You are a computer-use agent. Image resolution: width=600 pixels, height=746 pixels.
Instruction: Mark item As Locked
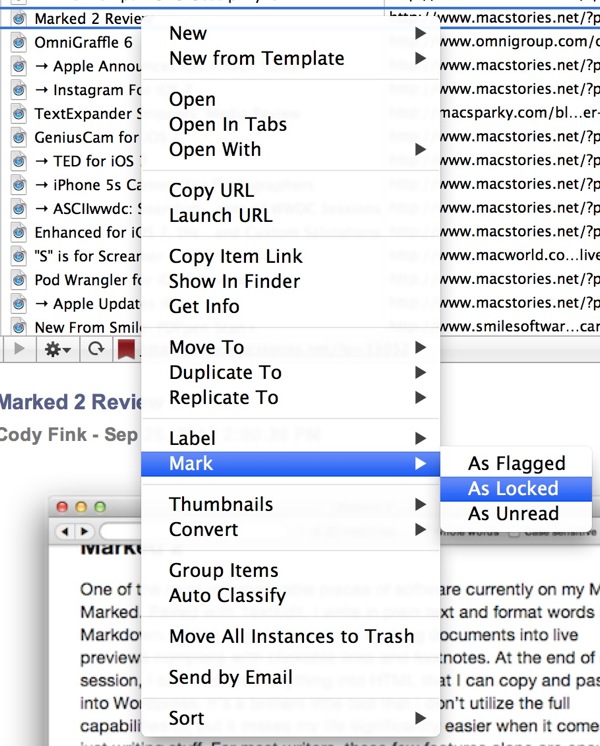click(x=516, y=489)
